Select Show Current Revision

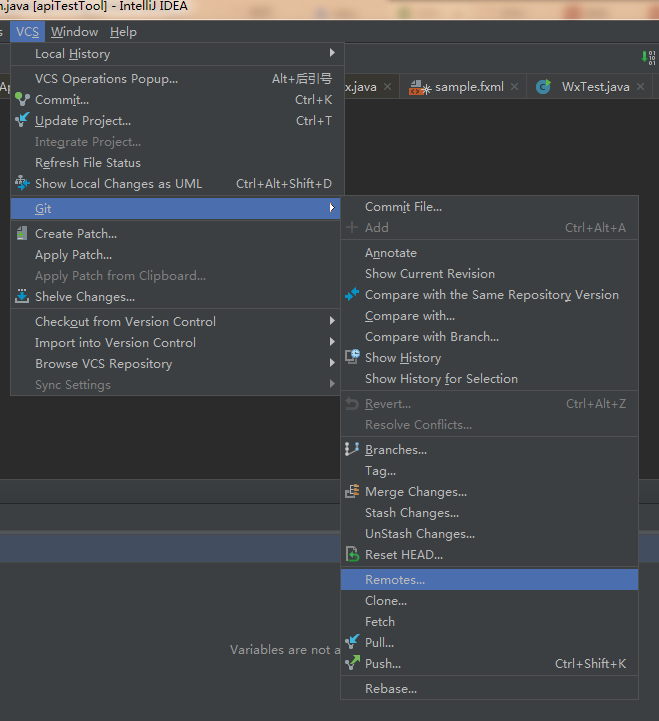click(x=489, y=274)
